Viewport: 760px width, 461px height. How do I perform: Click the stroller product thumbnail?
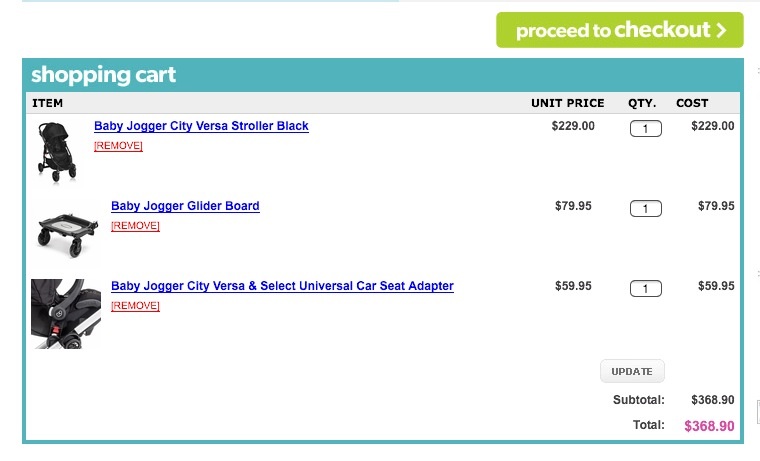tap(57, 152)
